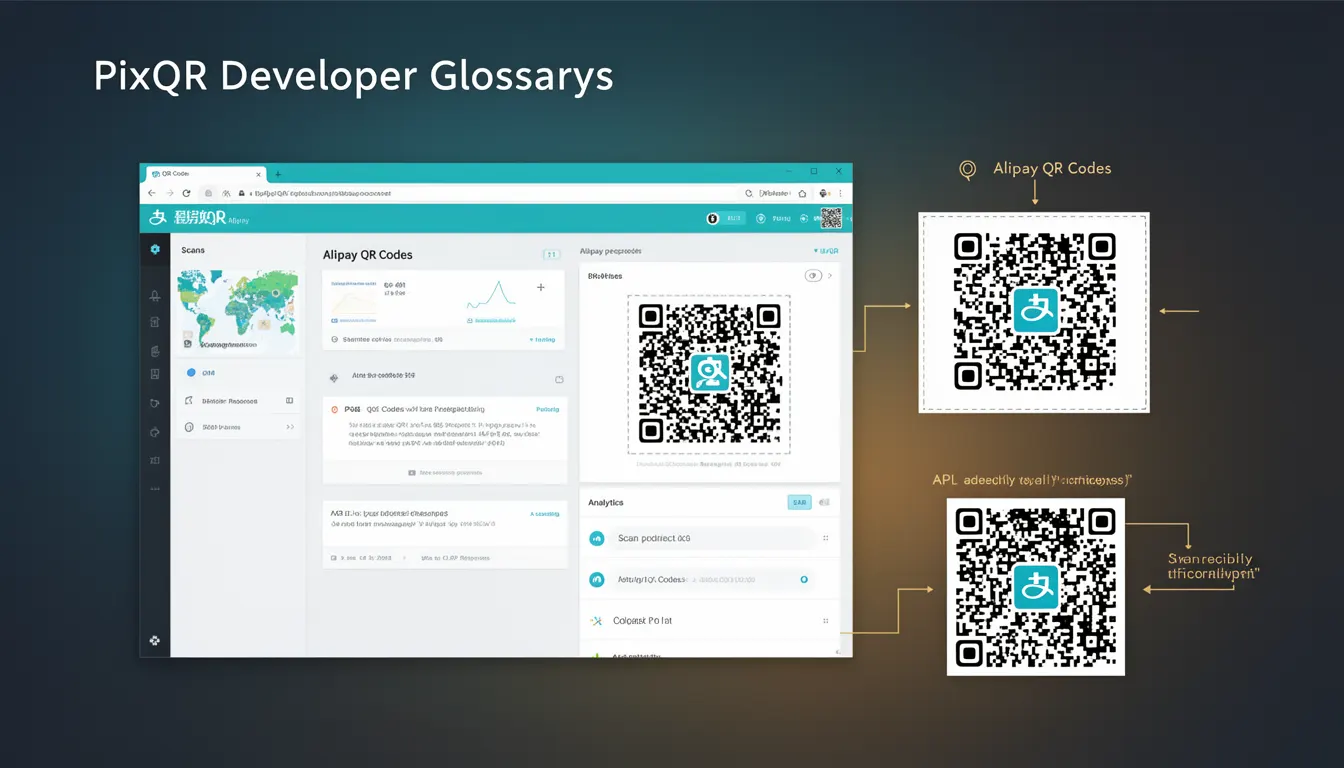The width and height of the screenshot is (1344, 768).
Task: Open a new browser tab with plus
Action: click(278, 174)
